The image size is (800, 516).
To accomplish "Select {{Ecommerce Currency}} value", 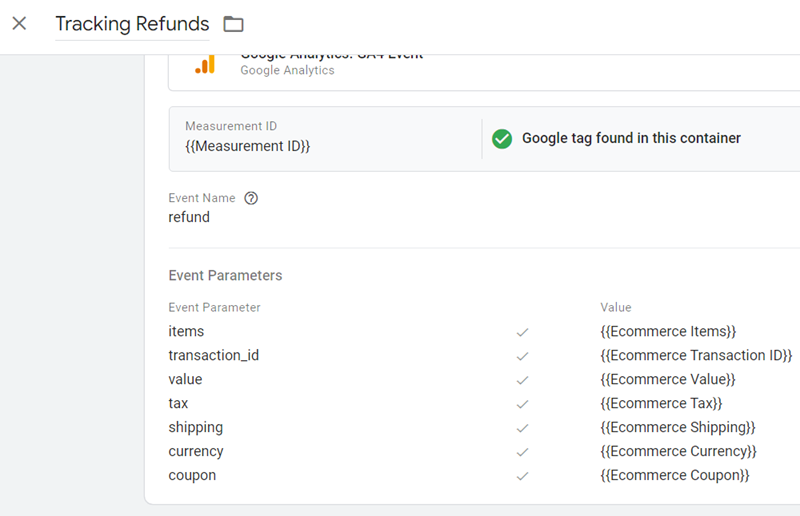I will tap(679, 451).
